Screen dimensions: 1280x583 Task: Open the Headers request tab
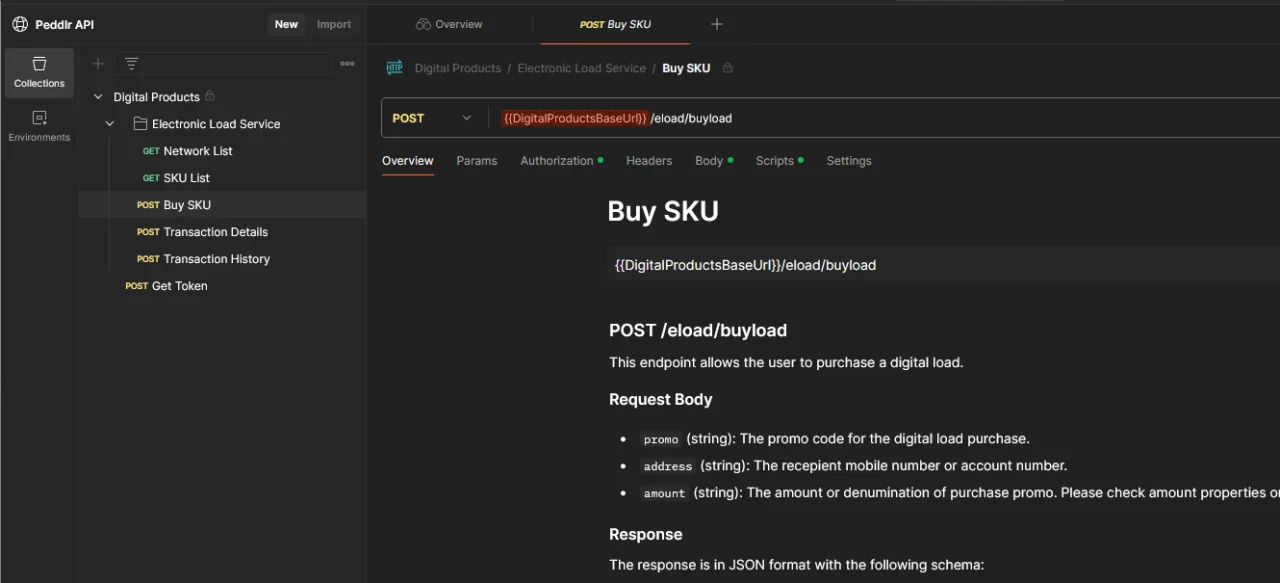[649, 161]
